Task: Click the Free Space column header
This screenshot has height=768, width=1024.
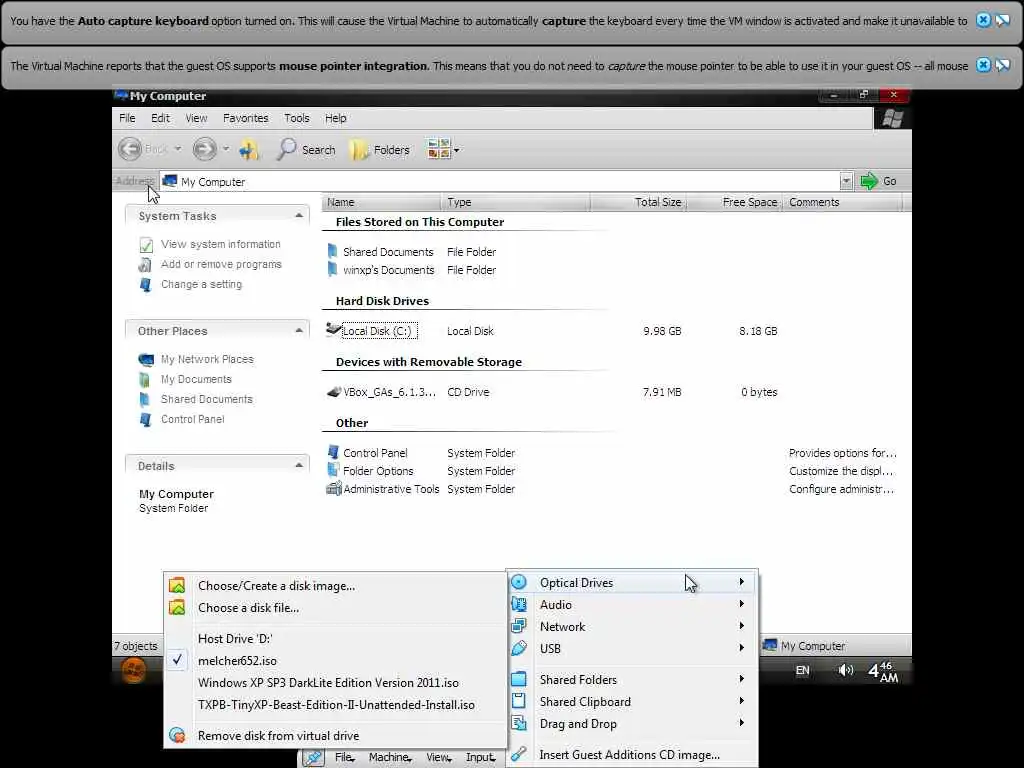Action: (x=734, y=202)
